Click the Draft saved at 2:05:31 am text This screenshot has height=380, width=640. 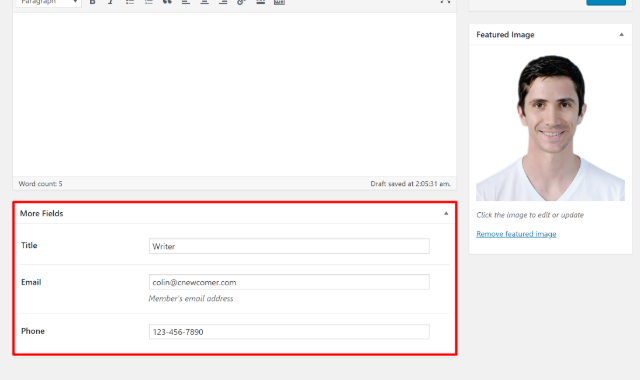(x=411, y=184)
